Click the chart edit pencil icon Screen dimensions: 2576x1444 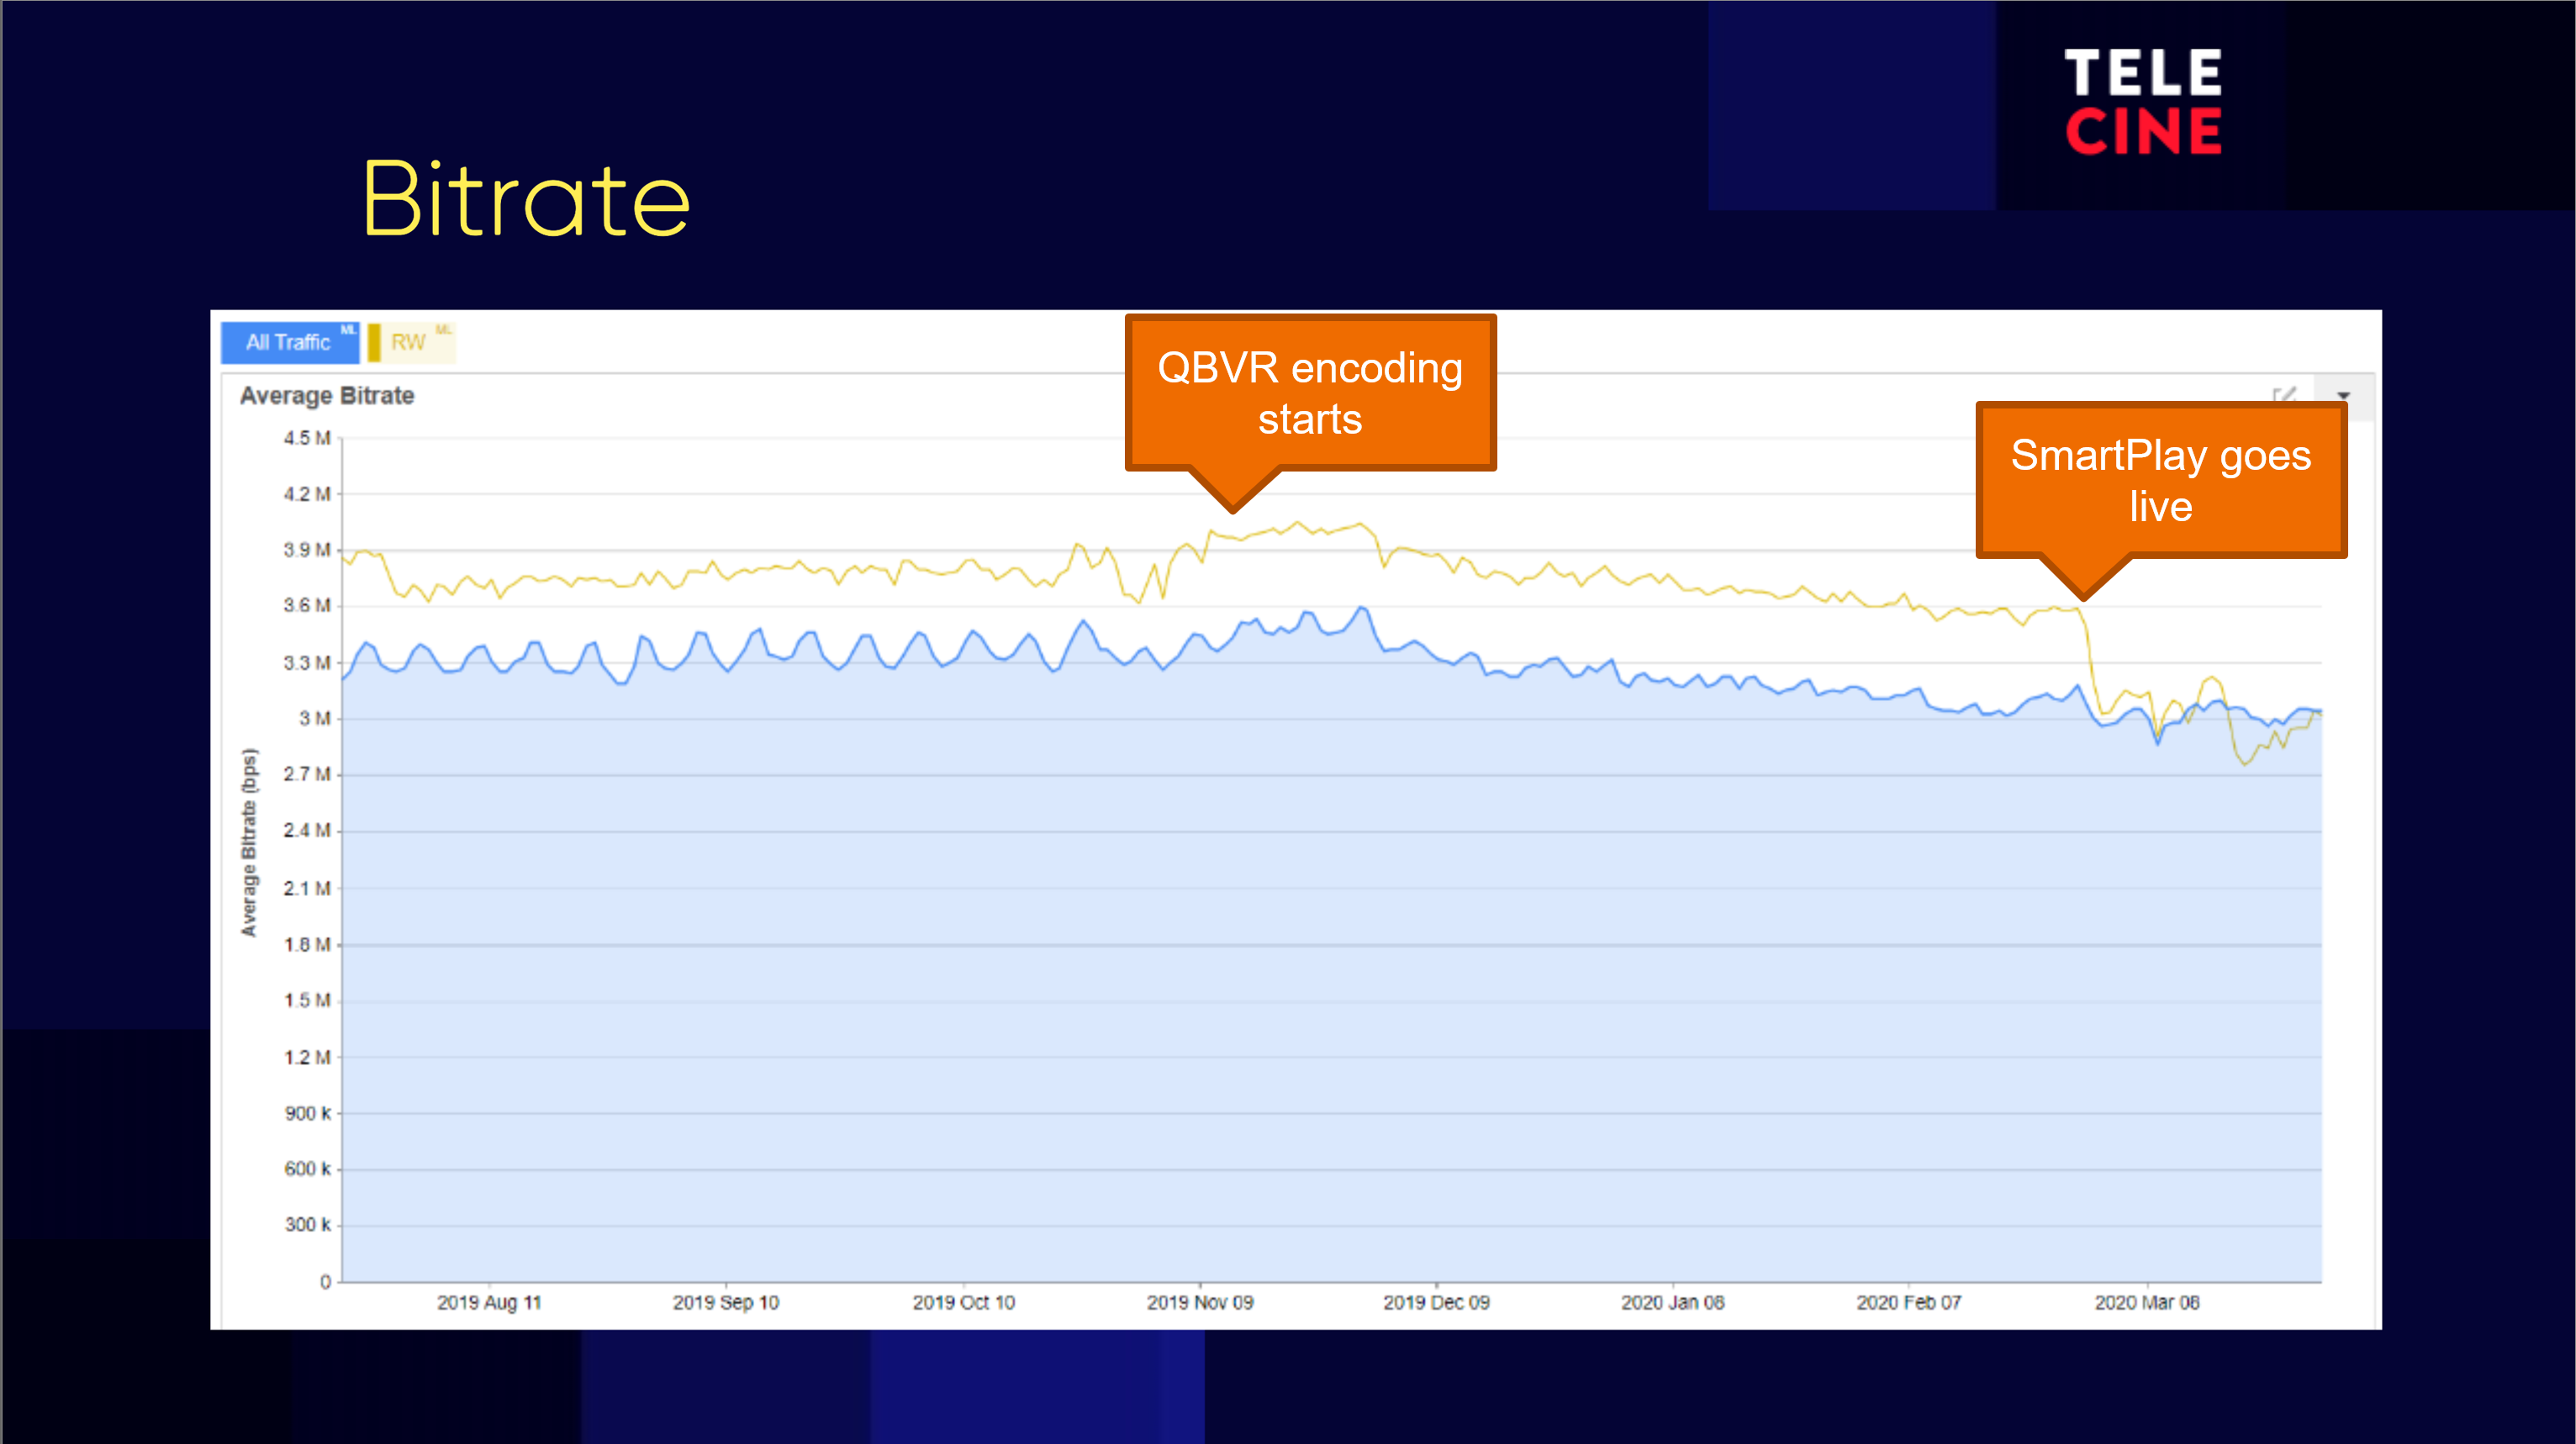[x=2285, y=396]
